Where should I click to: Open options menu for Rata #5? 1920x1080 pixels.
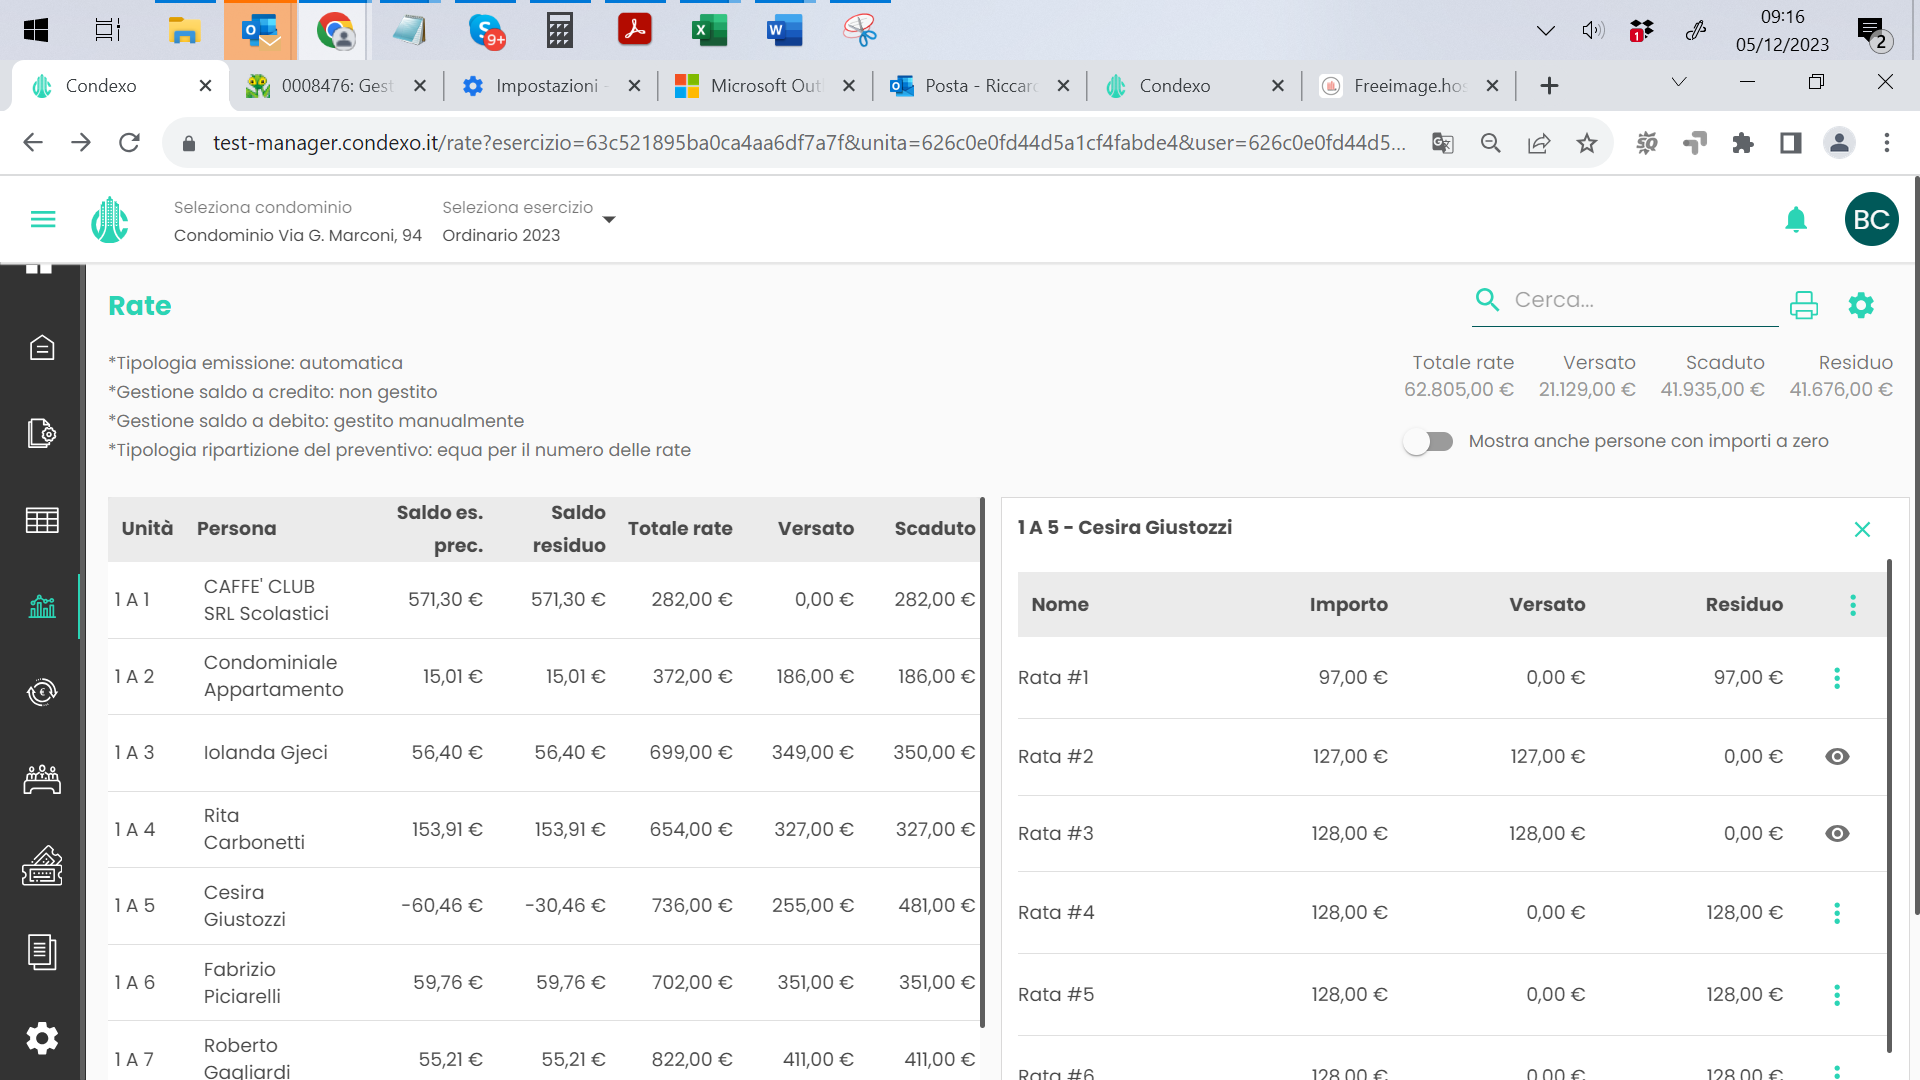coord(1837,995)
